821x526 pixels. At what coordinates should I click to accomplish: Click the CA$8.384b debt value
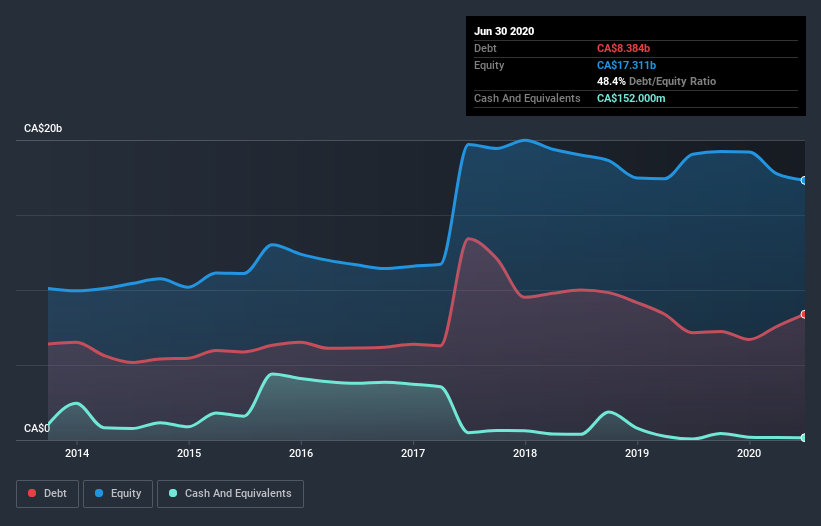[623, 48]
